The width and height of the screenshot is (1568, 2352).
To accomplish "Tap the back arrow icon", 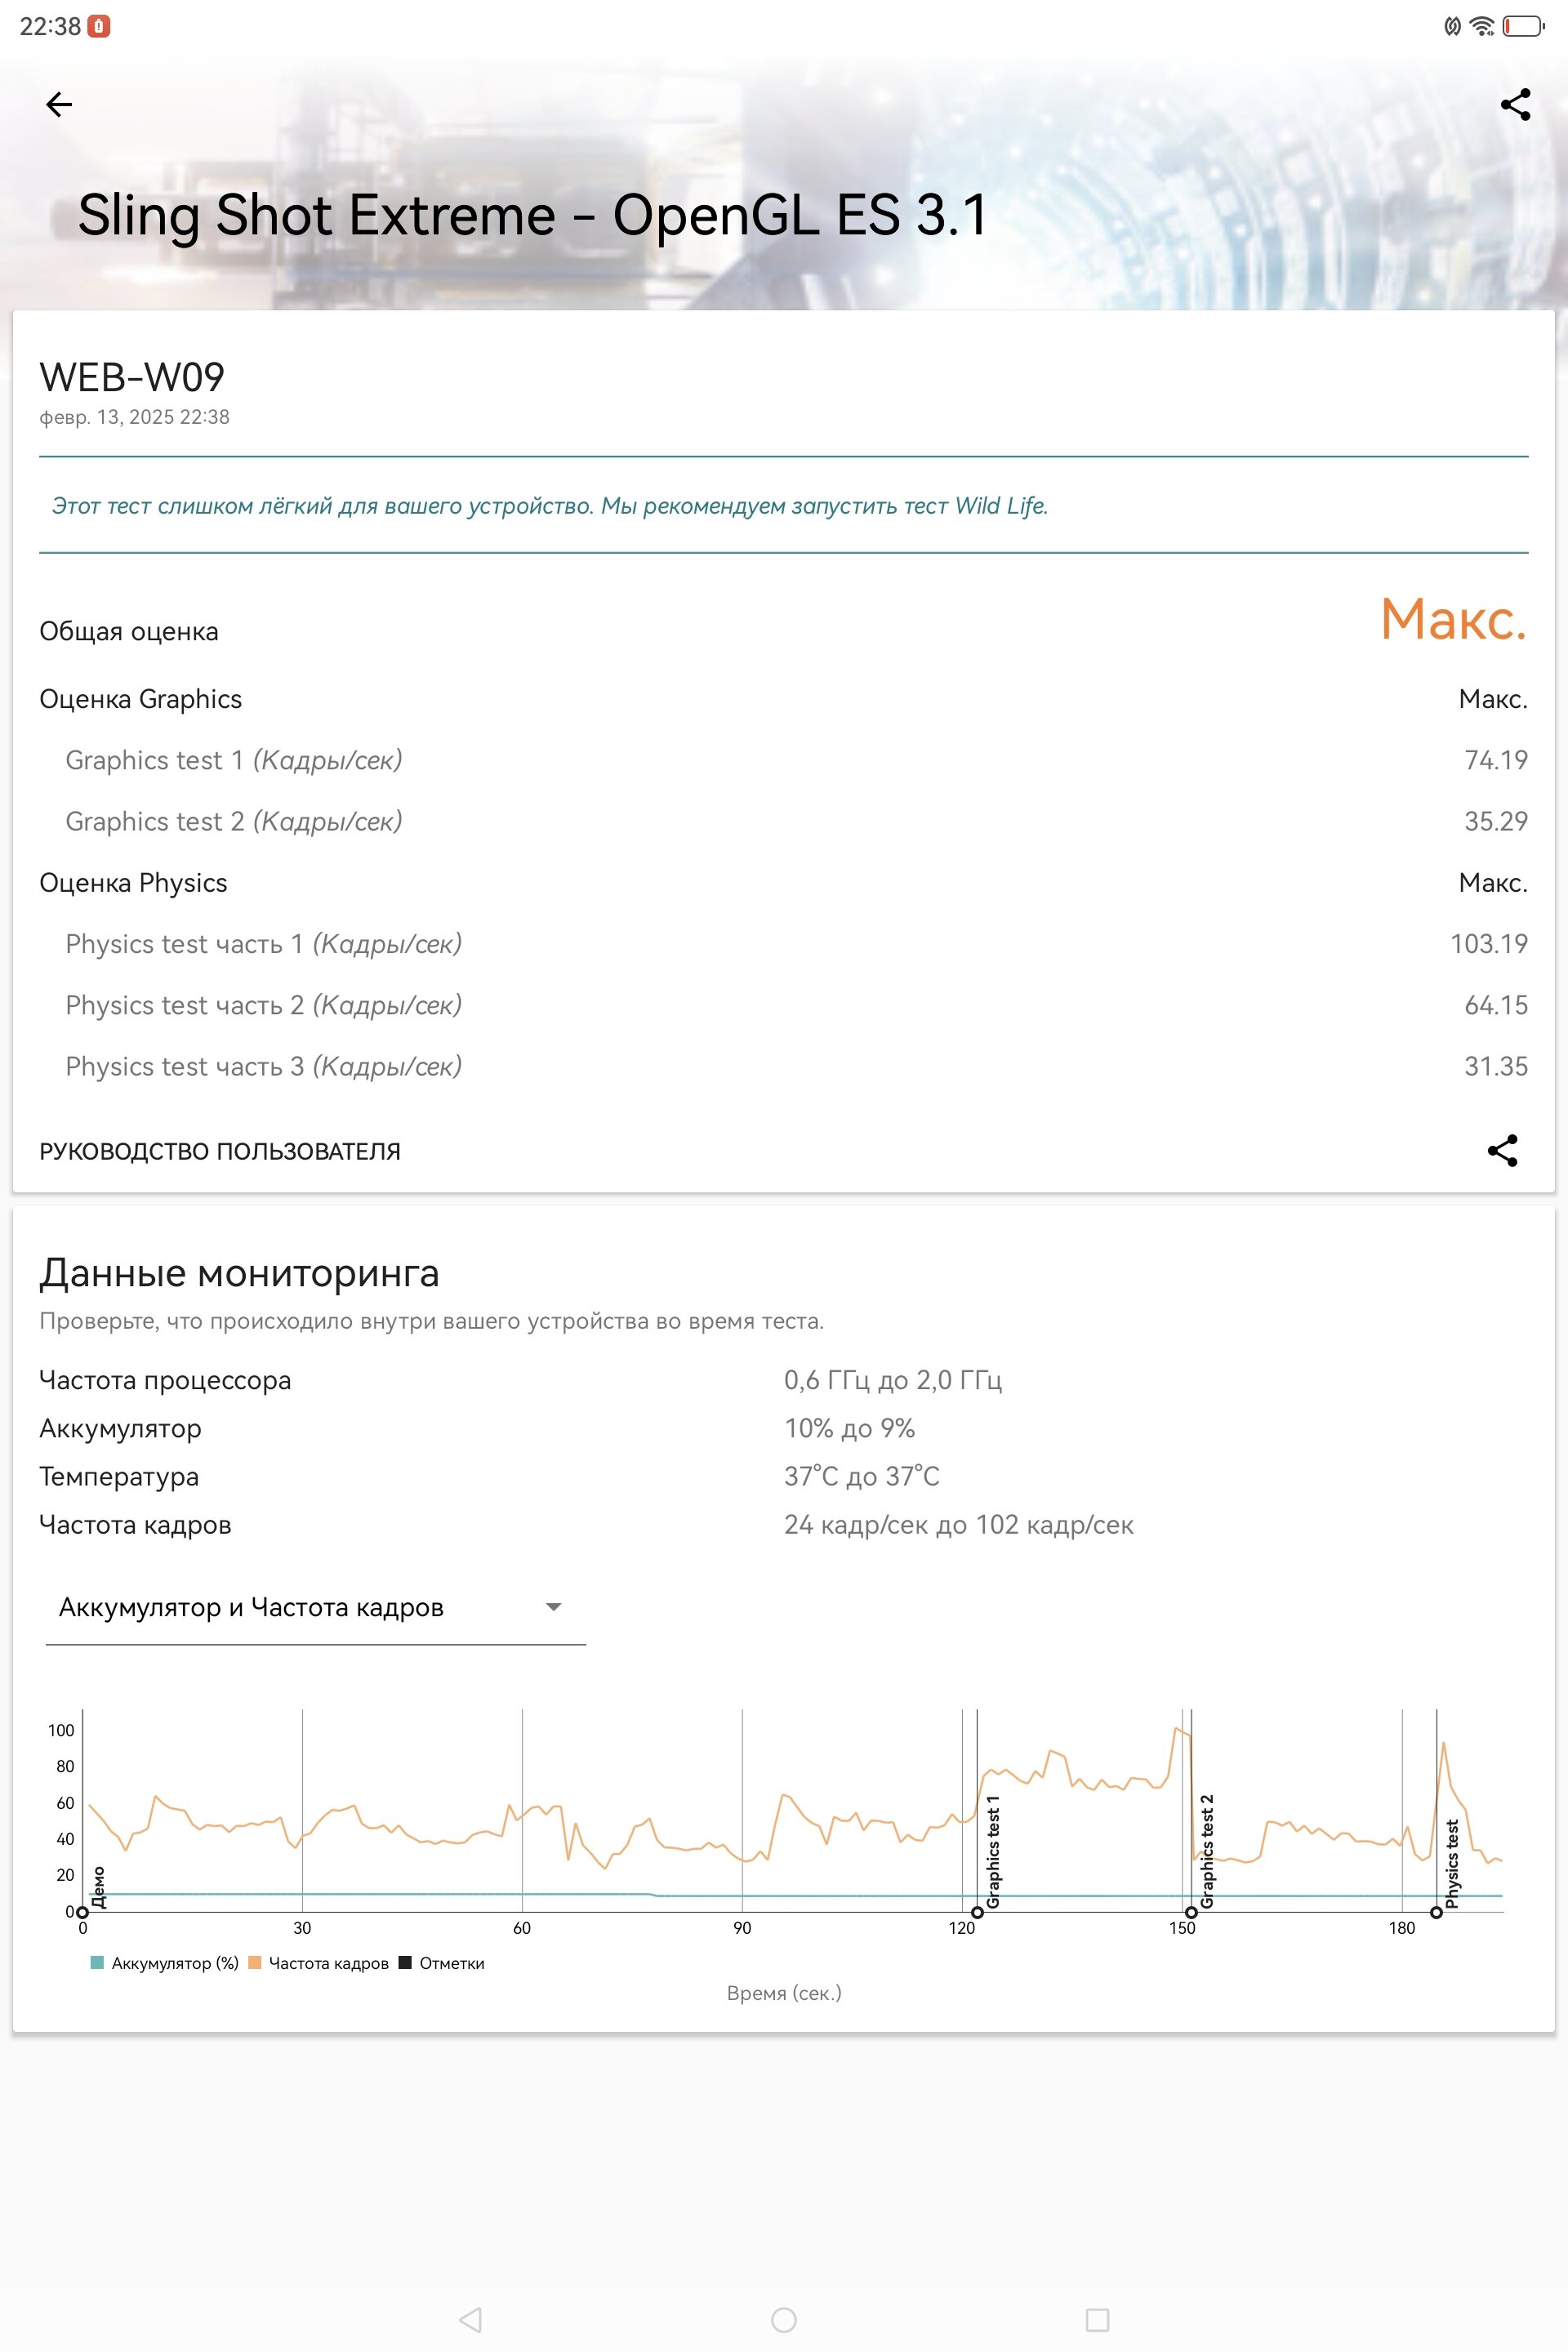I will (x=59, y=104).
